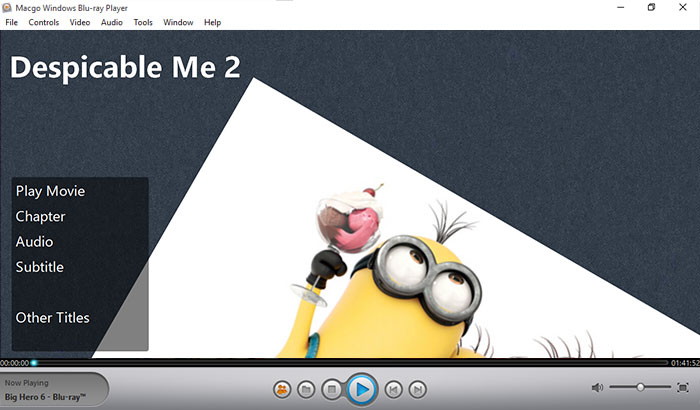Stop playback with the square stop button
The width and height of the screenshot is (700, 410).
[x=332, y=390]
